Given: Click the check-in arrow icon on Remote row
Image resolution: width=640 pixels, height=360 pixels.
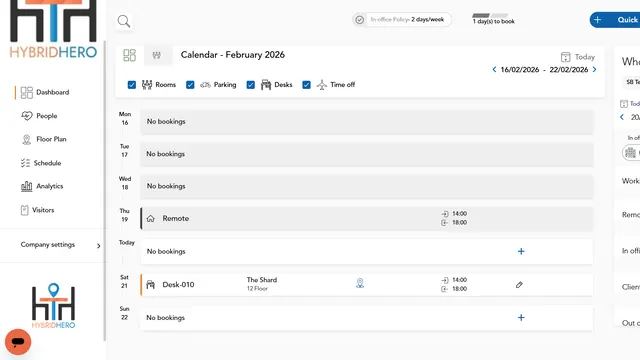Looking at the screenshot, I should pyautogui.click(x=444, y=214).
